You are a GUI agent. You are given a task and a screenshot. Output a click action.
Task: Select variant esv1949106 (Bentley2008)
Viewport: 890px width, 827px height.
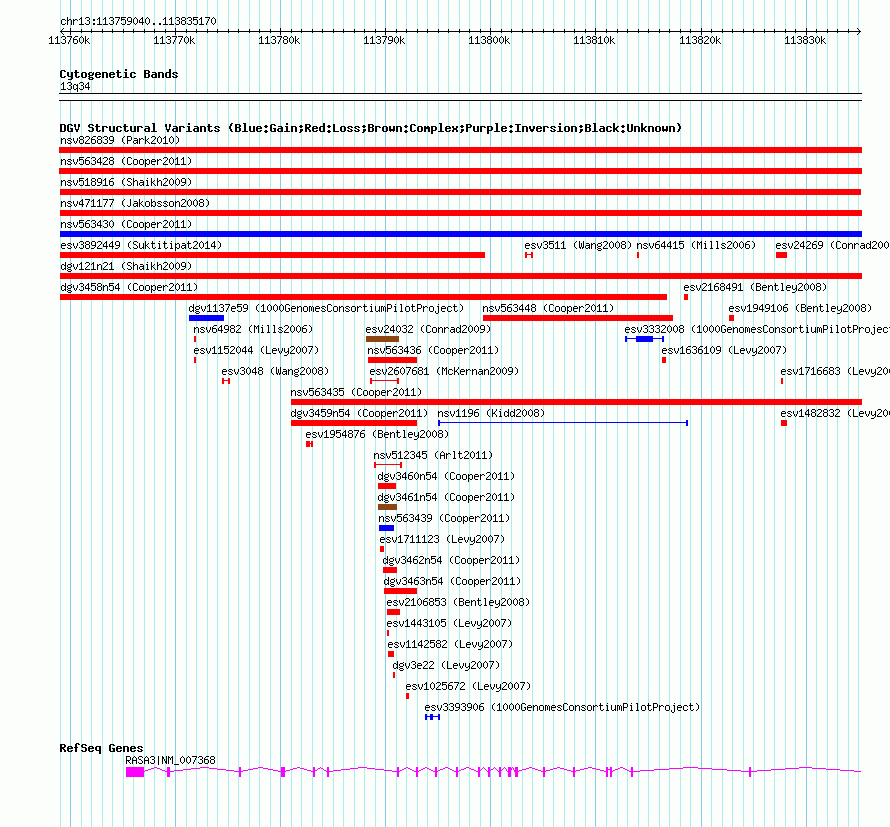point(800,308)
